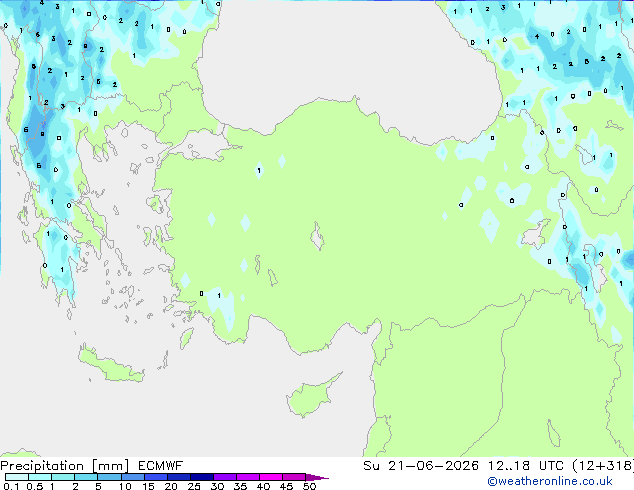Image resolution: width=634 pixels, height=490 pixels.
Task: Click the 30–35 mm purple legend swatch
Action: (224, 477)
